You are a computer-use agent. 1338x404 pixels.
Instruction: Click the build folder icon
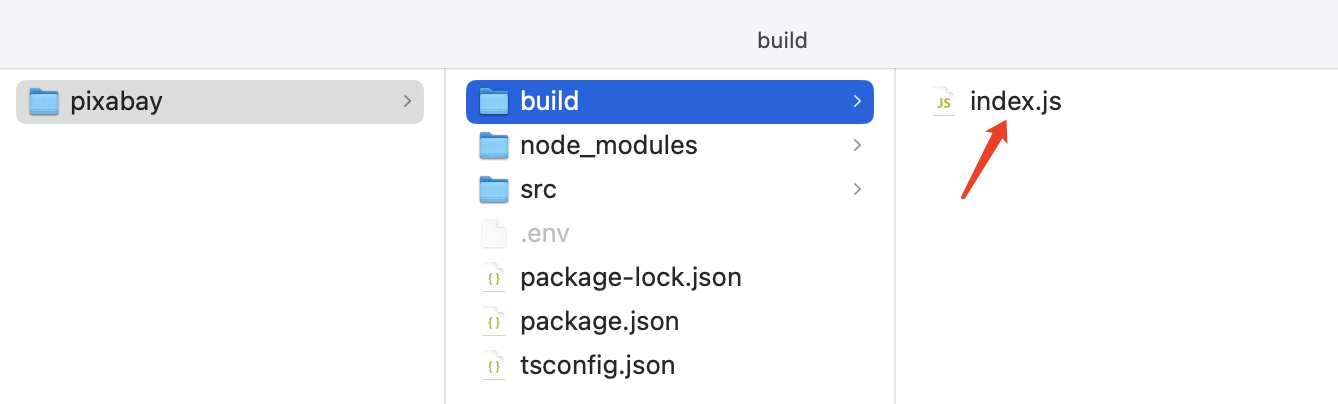click(494, 101)
